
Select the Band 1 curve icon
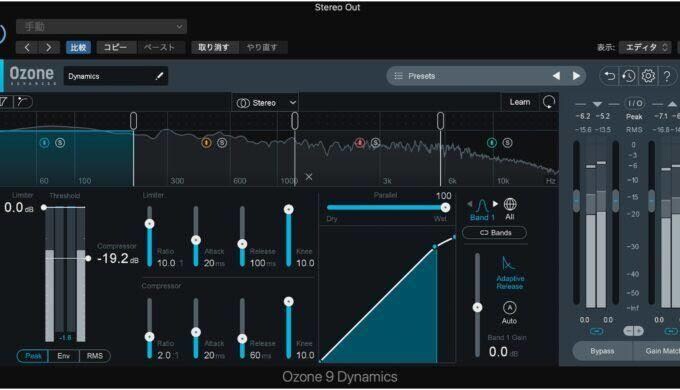pyautogui.click(x=482, y=205)
